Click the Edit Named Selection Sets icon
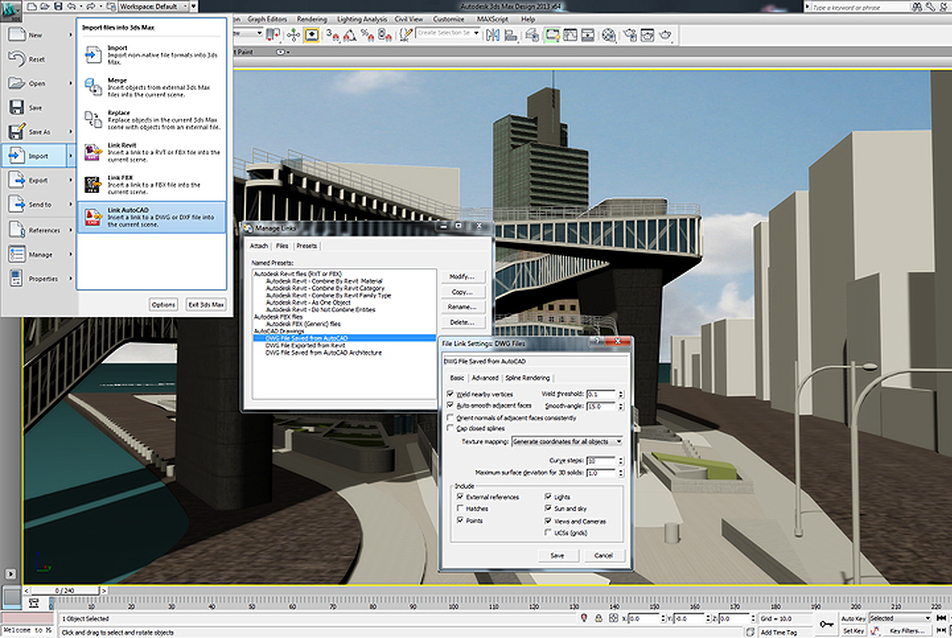The width and height of the screenshot is (952, 638). click(x=406, y=35)
